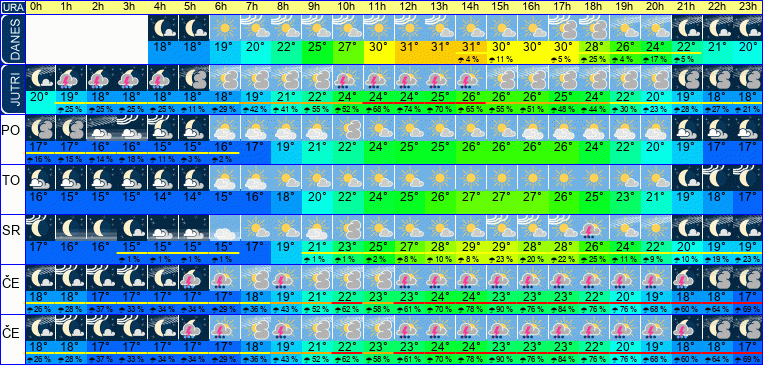
Task: Click the sunny icon for today at 6h
Action: tap(224, 28)
